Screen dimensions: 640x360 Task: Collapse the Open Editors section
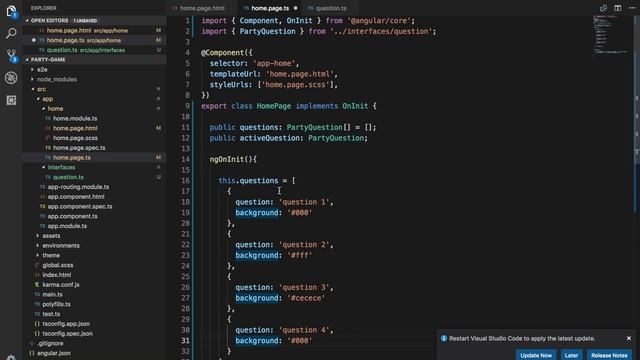pos(95,20)
